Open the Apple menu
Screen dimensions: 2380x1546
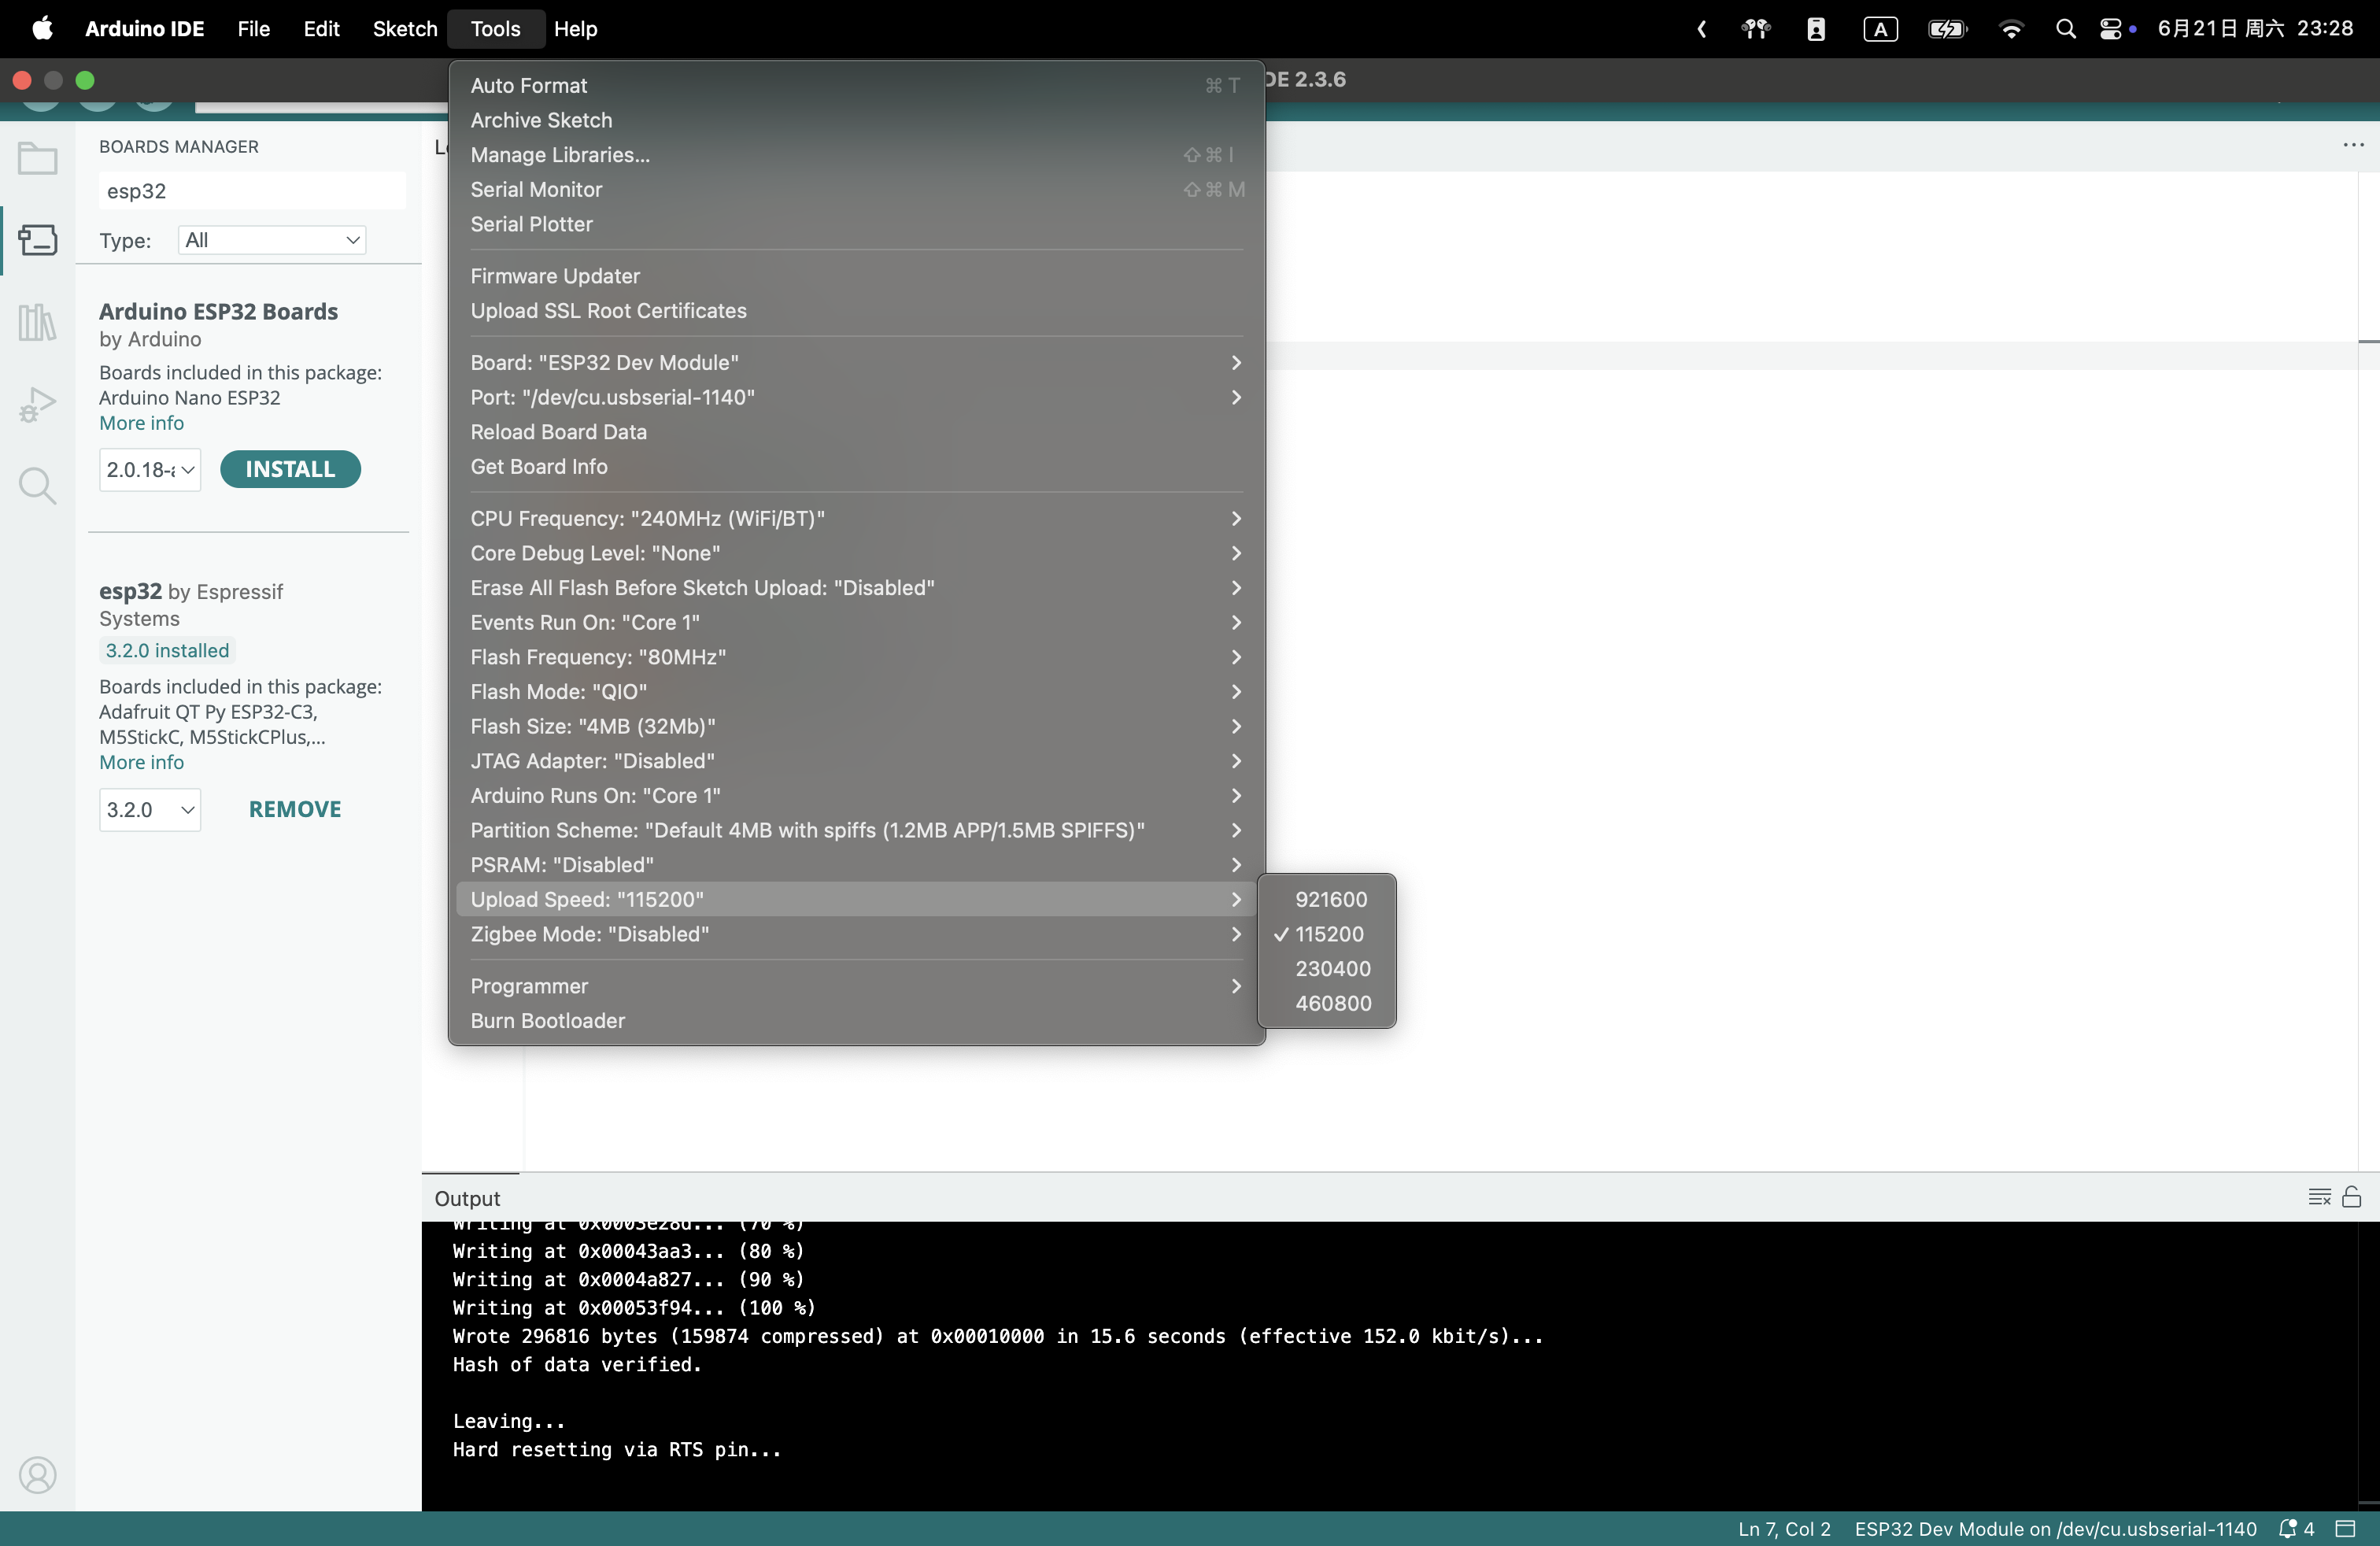click(42, 28)
